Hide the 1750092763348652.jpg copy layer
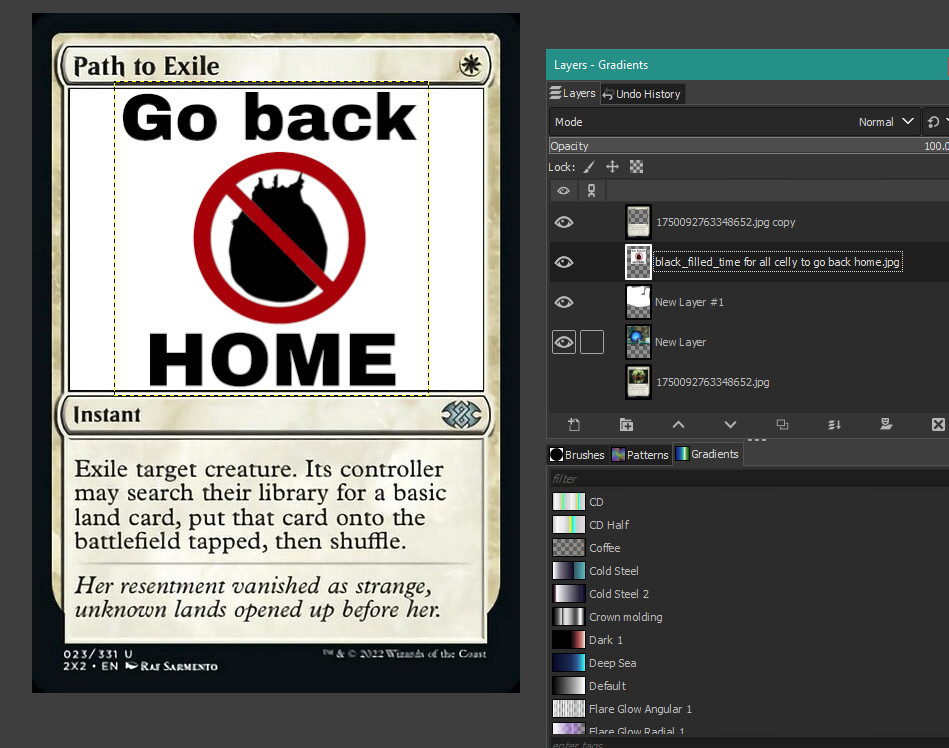949x748 pixels. pos(563,222)
